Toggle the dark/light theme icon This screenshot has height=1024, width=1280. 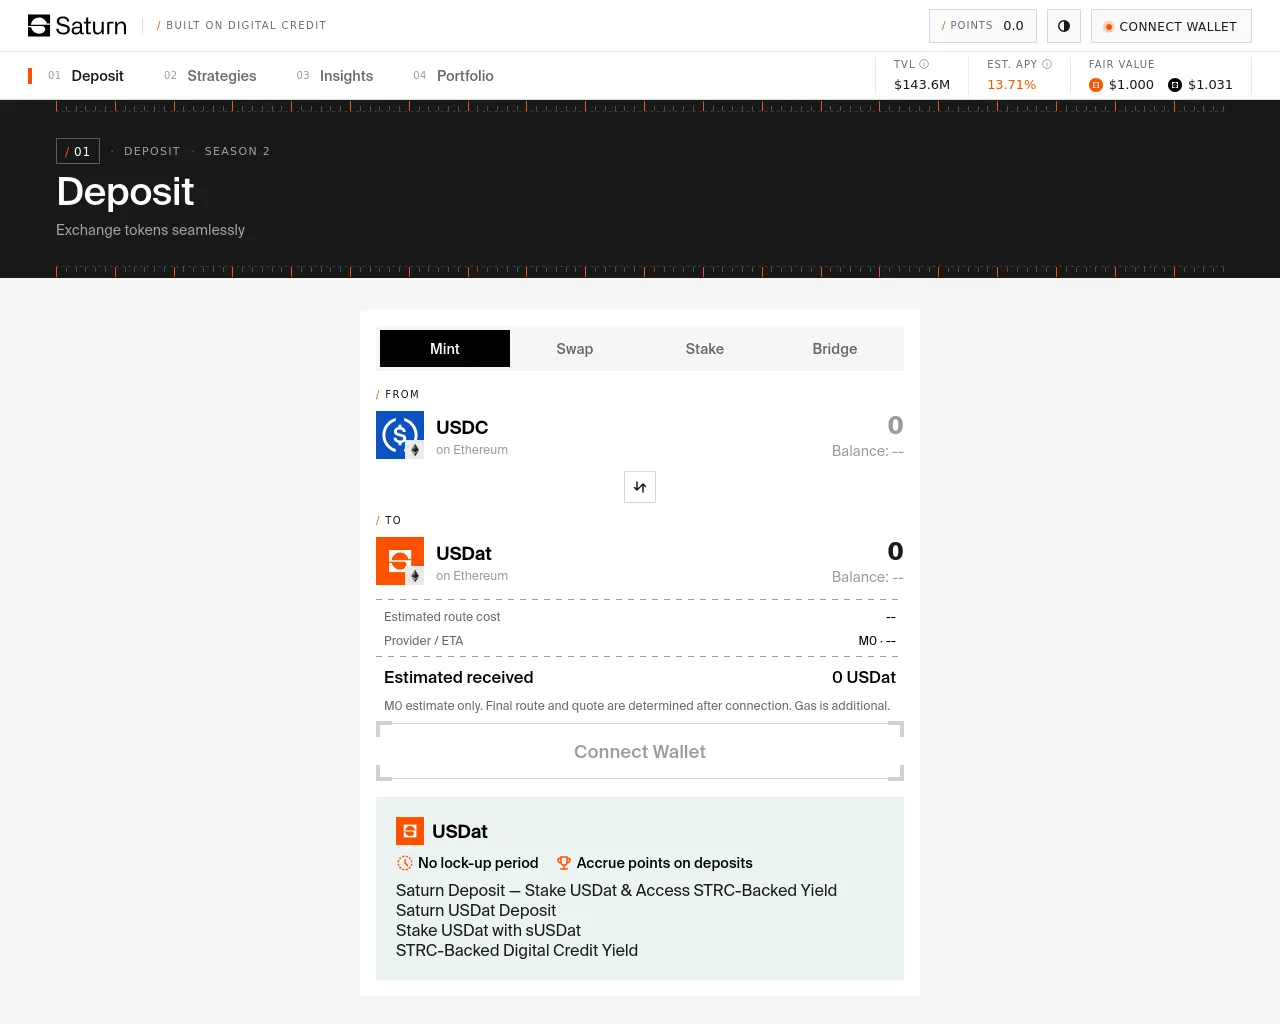tap(1064, 26)
